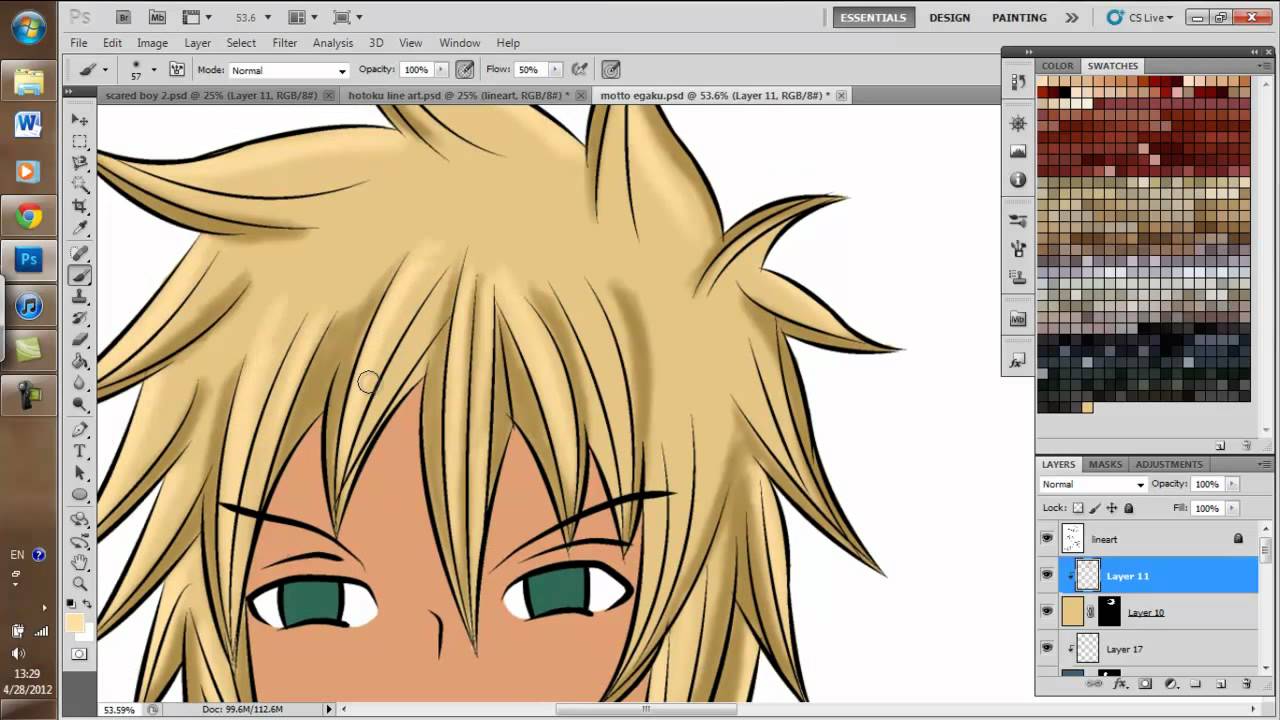This screenshot has width=1280, height=720.
Task: Open the Filter menu
Action: pos(285,43)
